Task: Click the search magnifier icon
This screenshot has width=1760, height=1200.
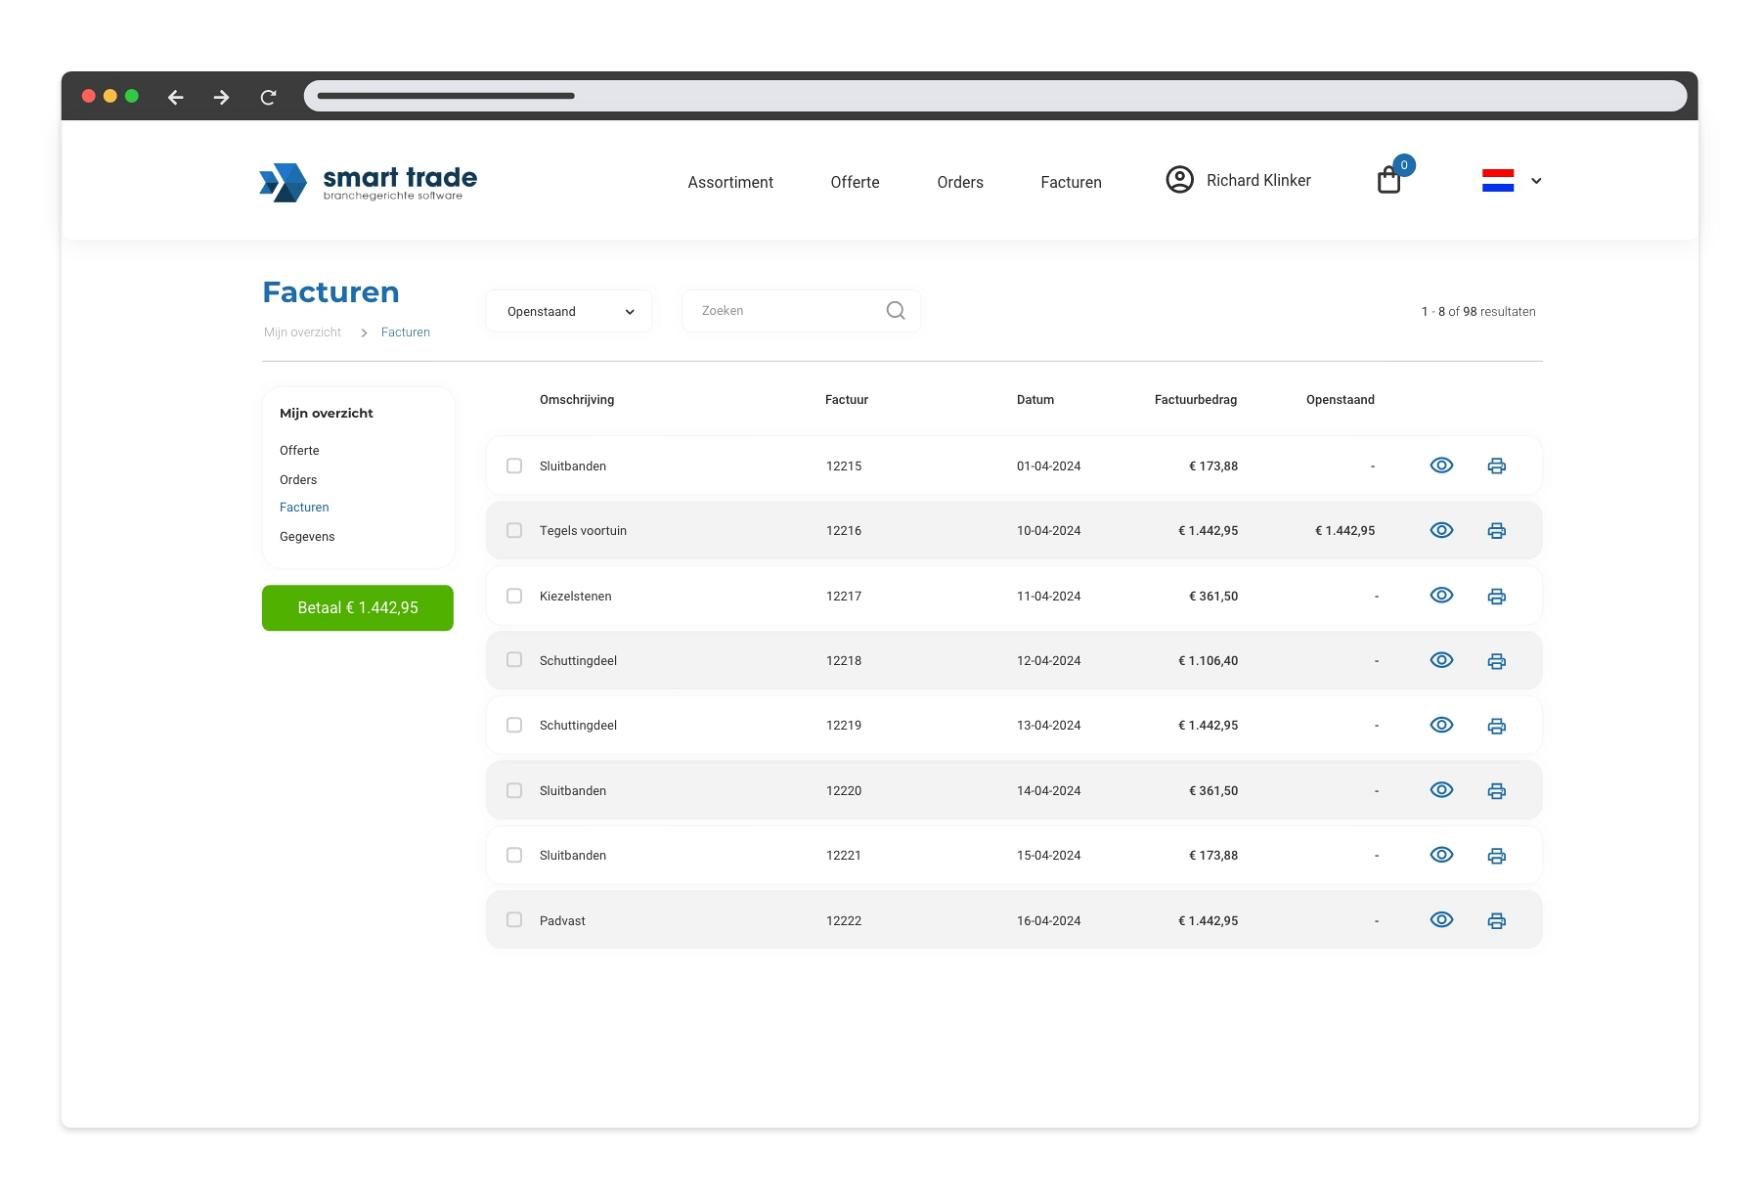Action: (x=895, y=311)
